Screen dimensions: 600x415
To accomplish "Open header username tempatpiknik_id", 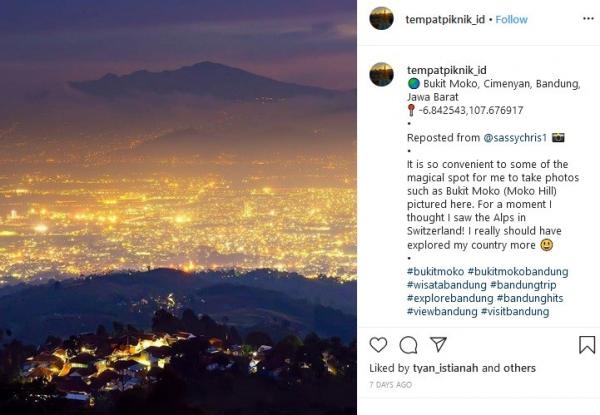I will pos(446,19).
